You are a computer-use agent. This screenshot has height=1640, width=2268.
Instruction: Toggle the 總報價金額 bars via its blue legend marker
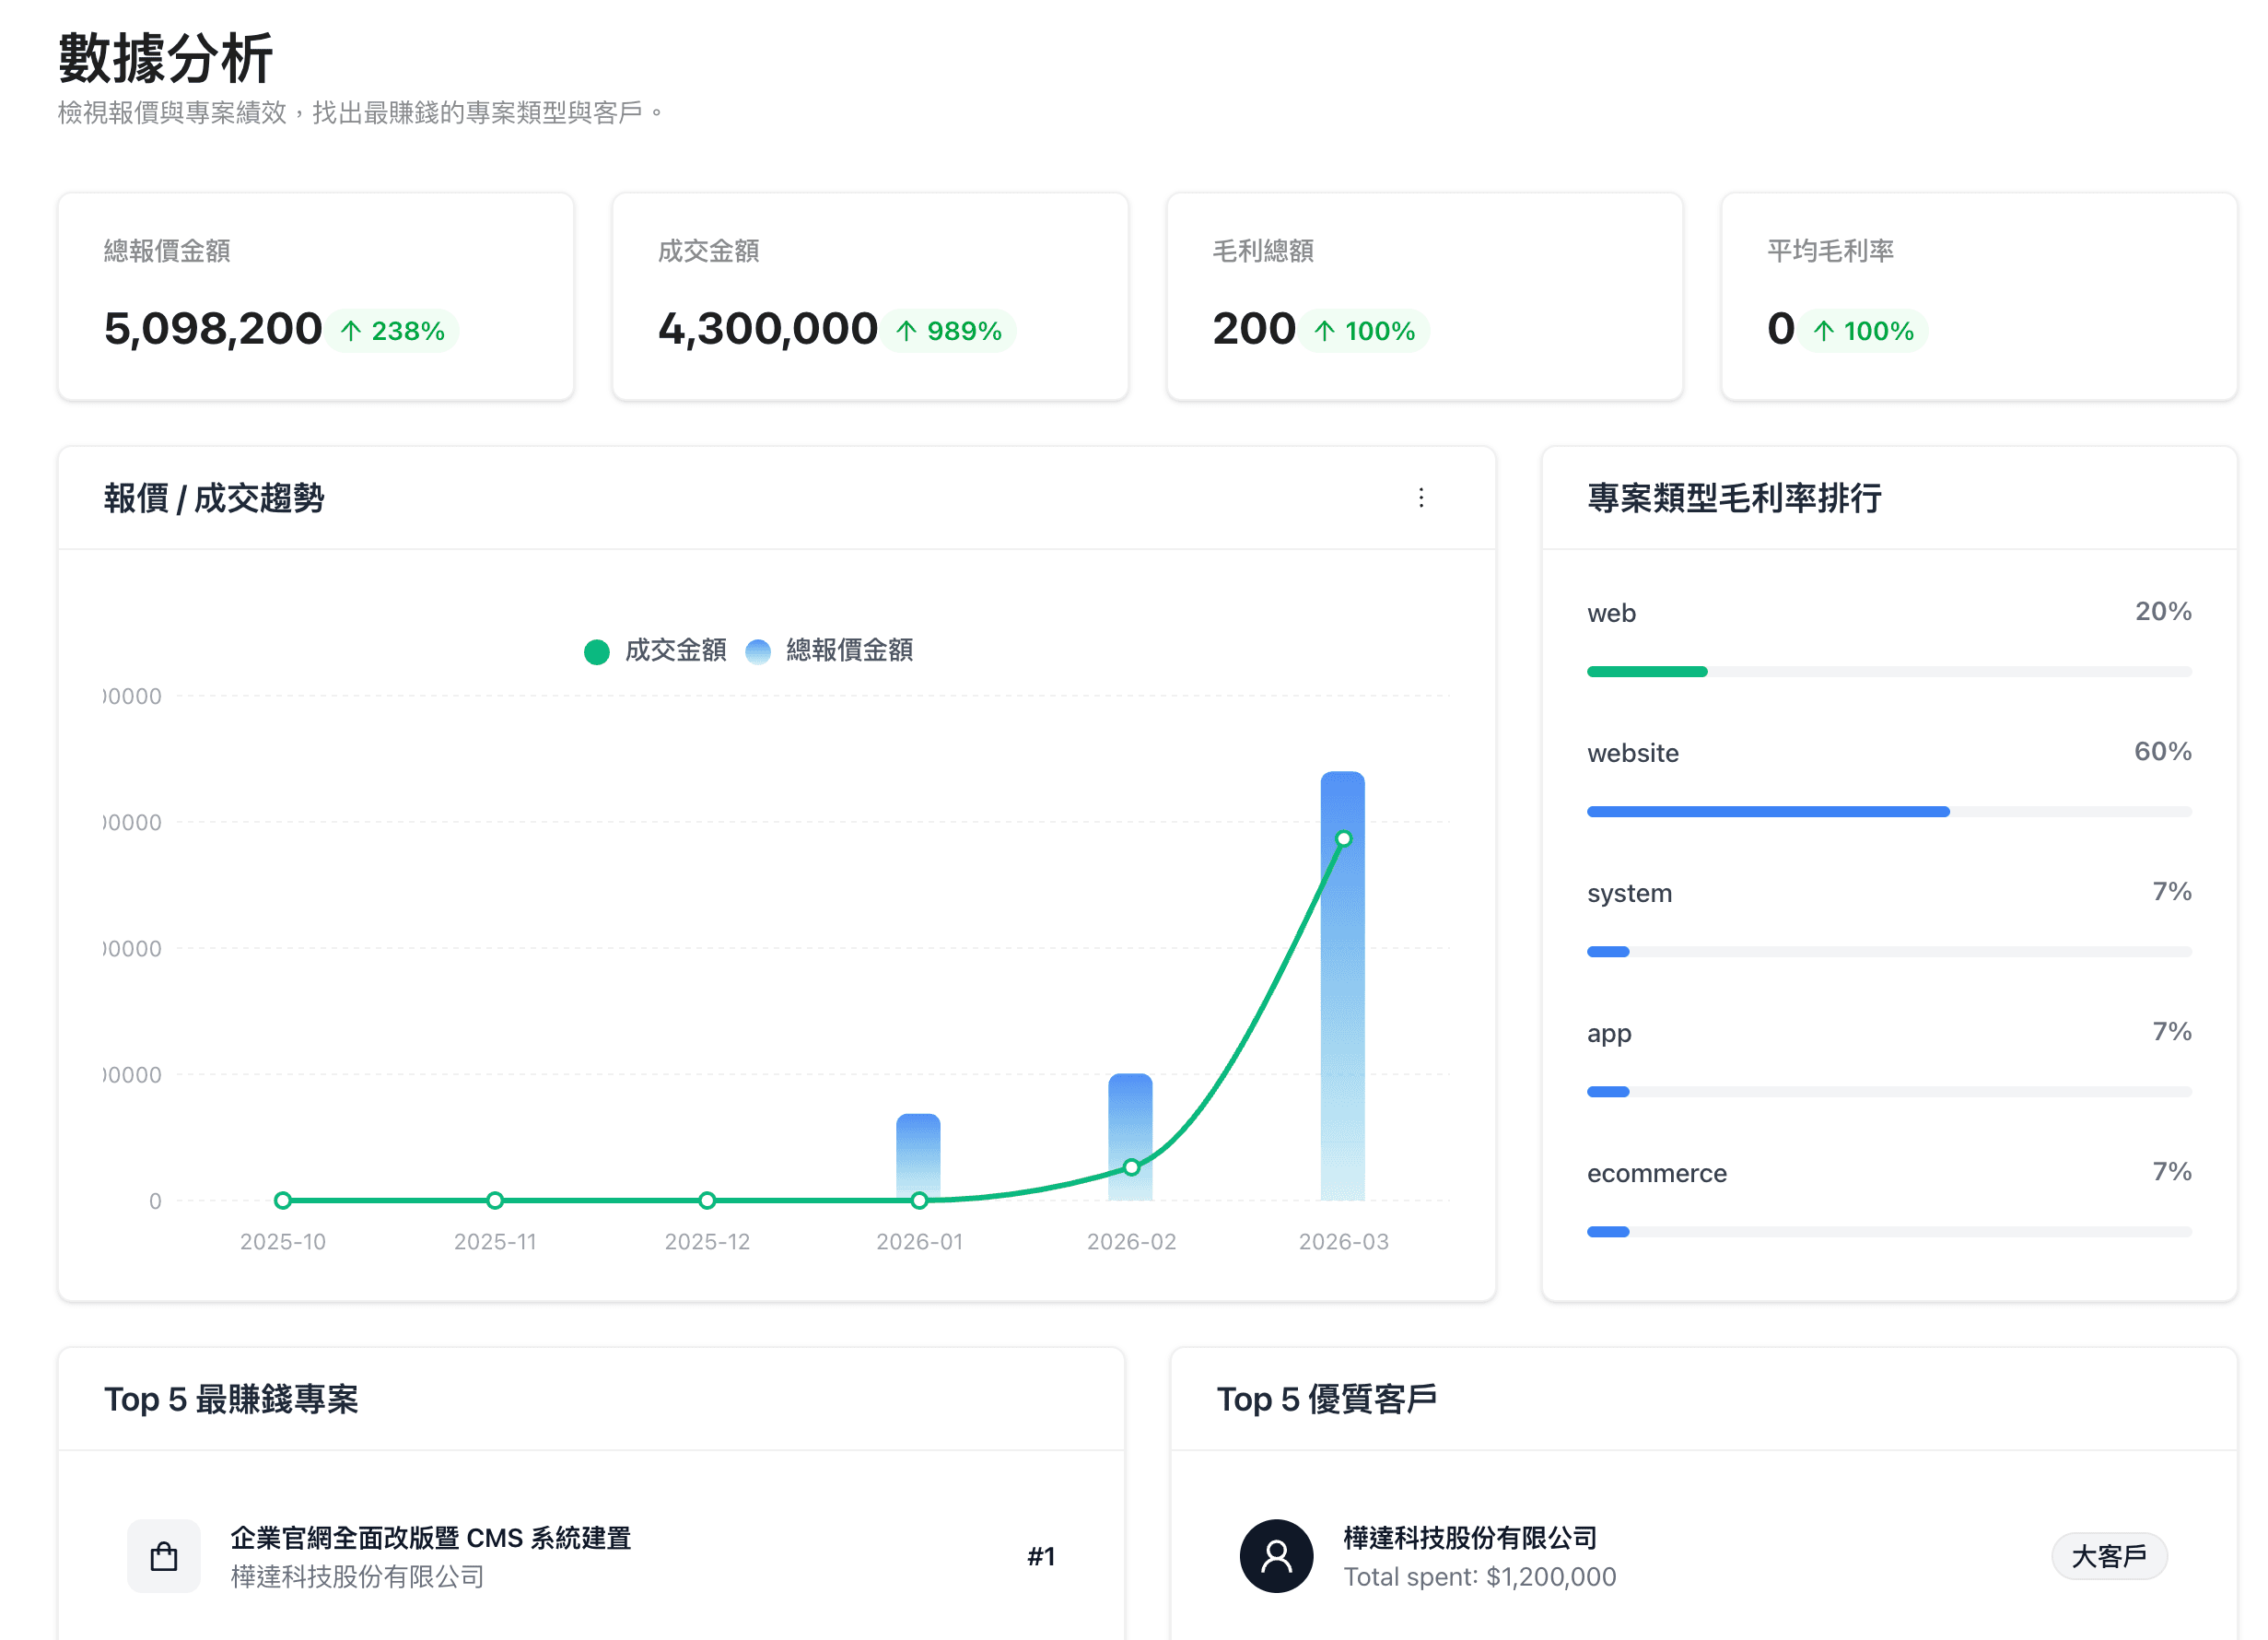pos(759,651)
